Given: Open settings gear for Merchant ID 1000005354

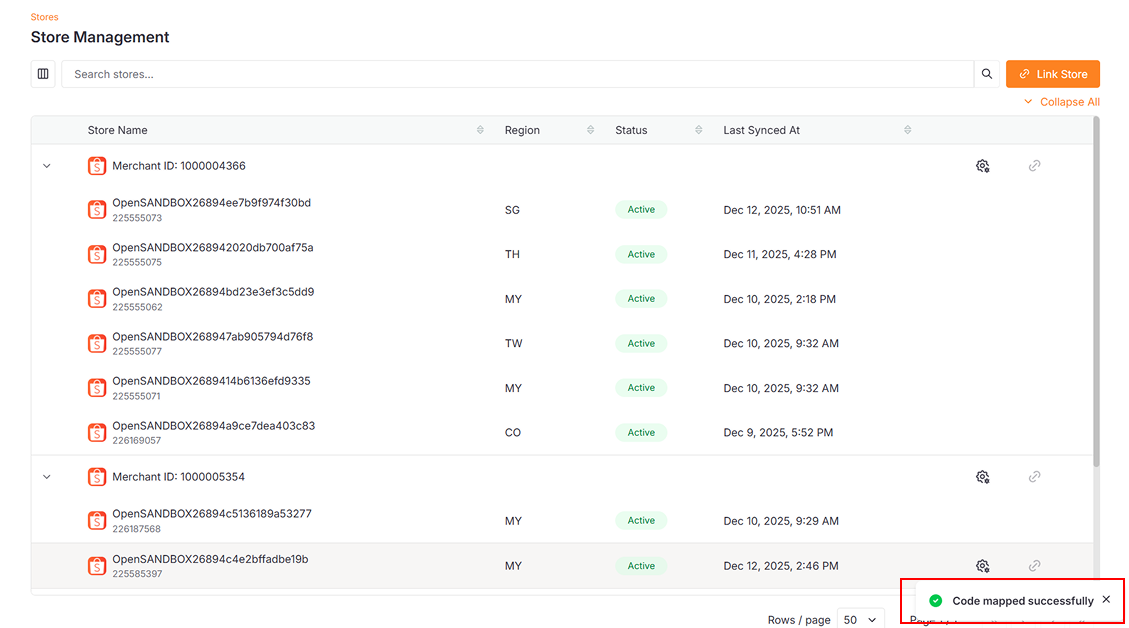Looking at the screenshot, I should [982, 477].
